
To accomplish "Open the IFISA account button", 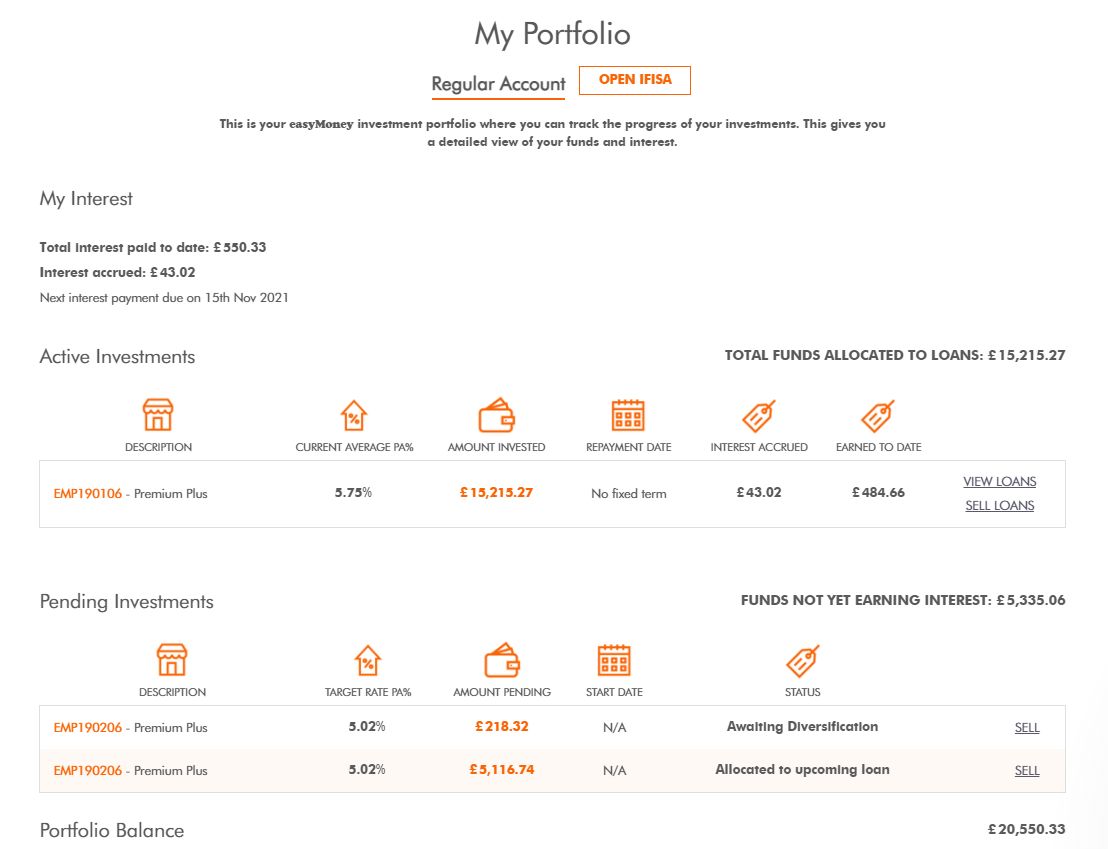I will pos(635,80).
